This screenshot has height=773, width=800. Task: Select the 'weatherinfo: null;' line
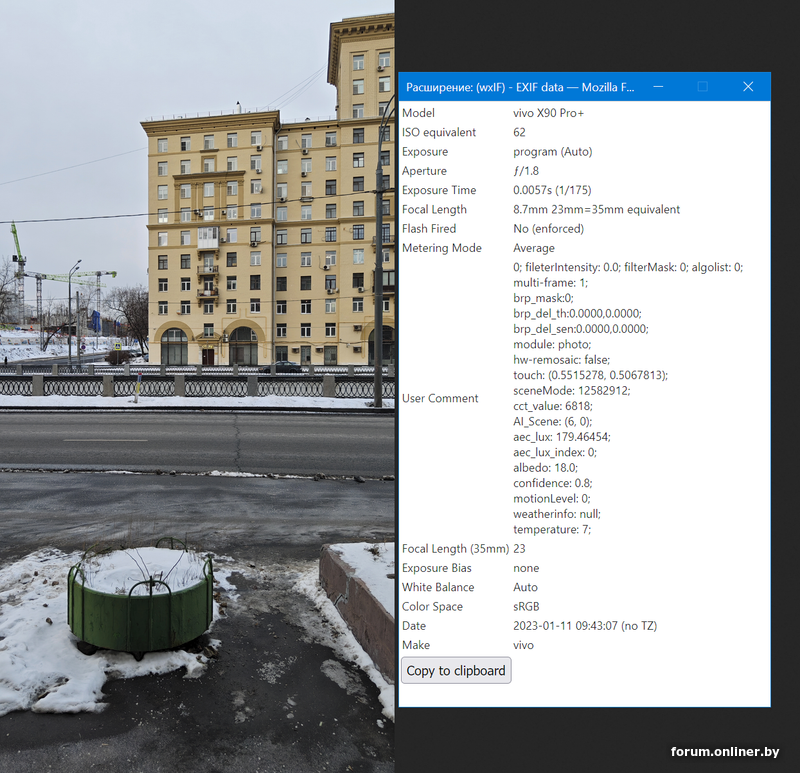click(557, 514)
